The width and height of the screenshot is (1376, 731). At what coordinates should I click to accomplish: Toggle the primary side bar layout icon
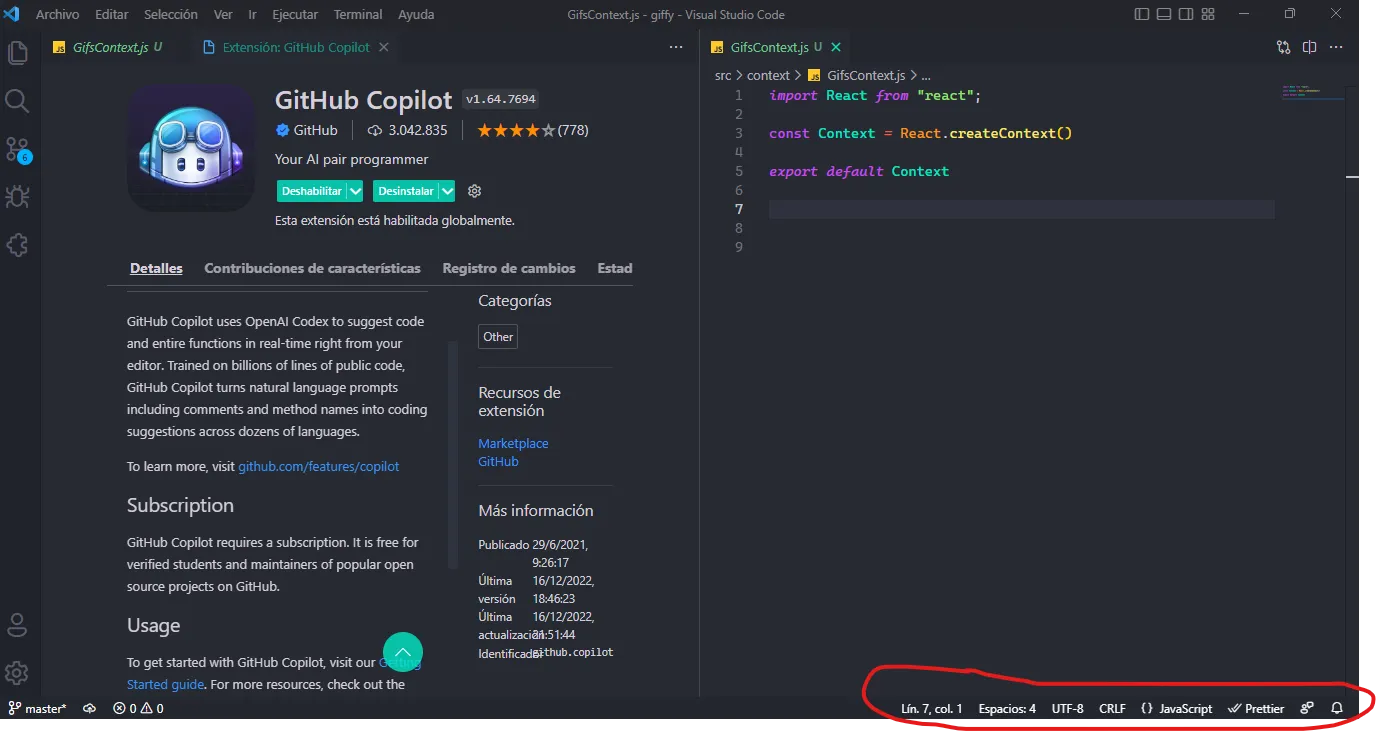click(1142, 14)
